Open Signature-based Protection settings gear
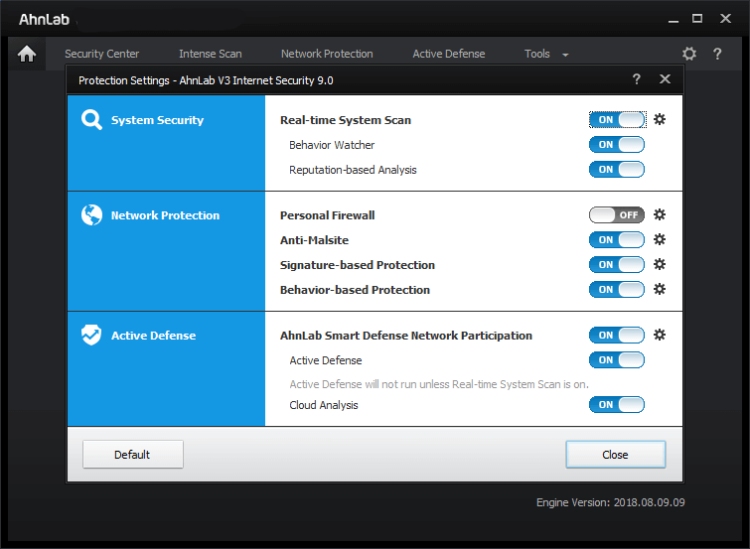This screenshot has height=549, width=750. pos(660,264)
